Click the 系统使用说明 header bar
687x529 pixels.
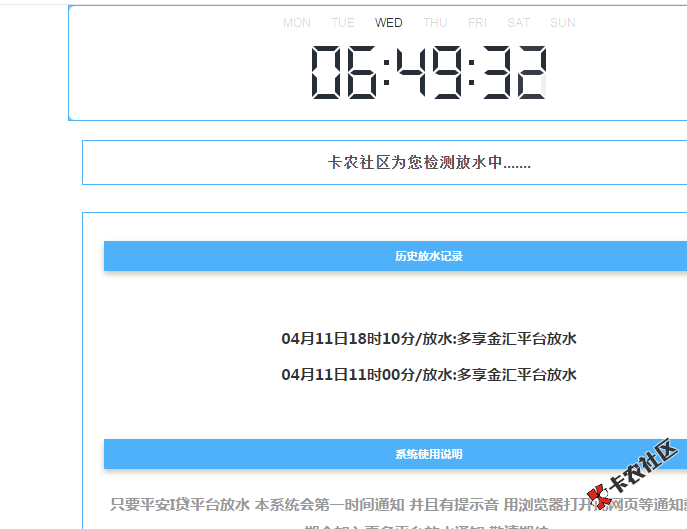click(395, 454)
